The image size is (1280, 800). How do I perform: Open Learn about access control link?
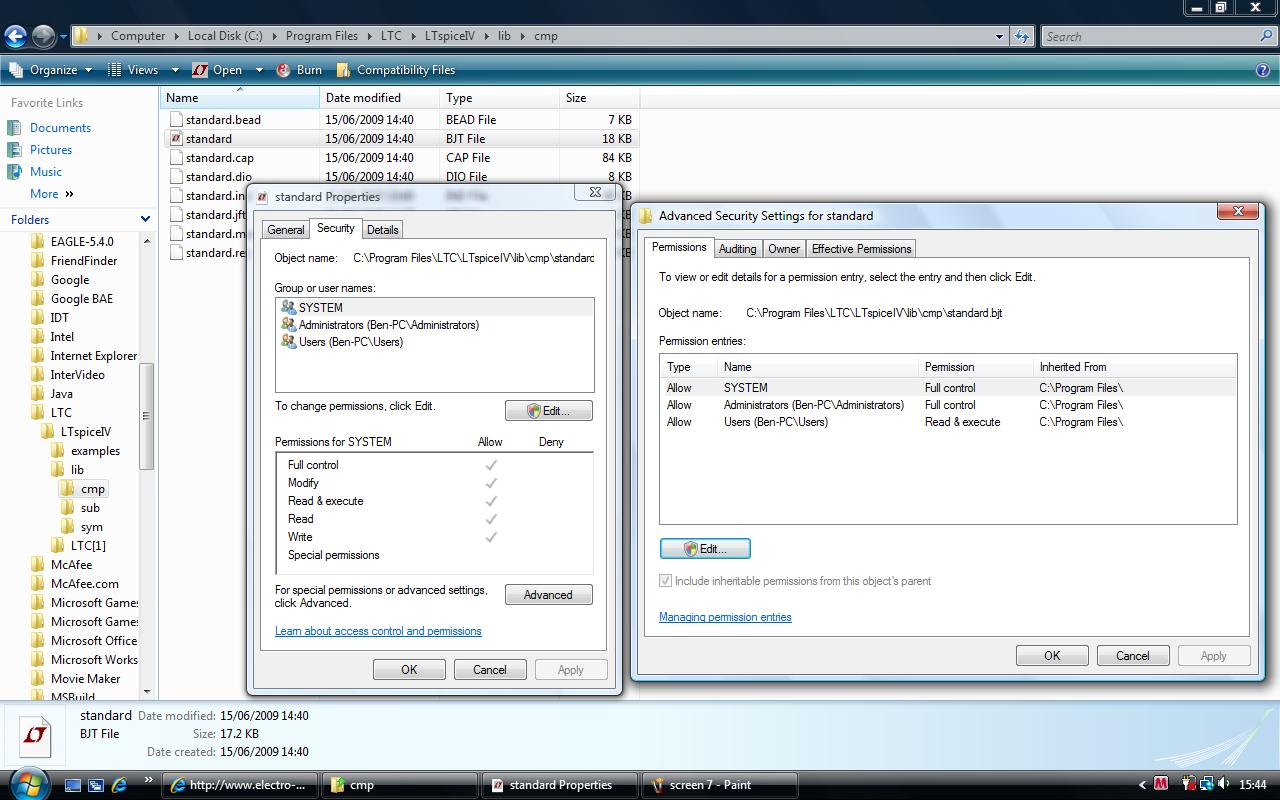coord(378,631)
